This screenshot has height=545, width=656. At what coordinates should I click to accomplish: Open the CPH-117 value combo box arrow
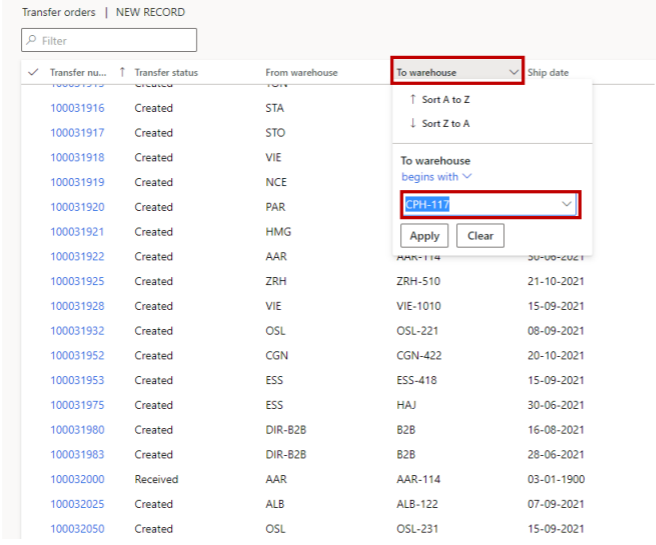click(x=567, y=204)
